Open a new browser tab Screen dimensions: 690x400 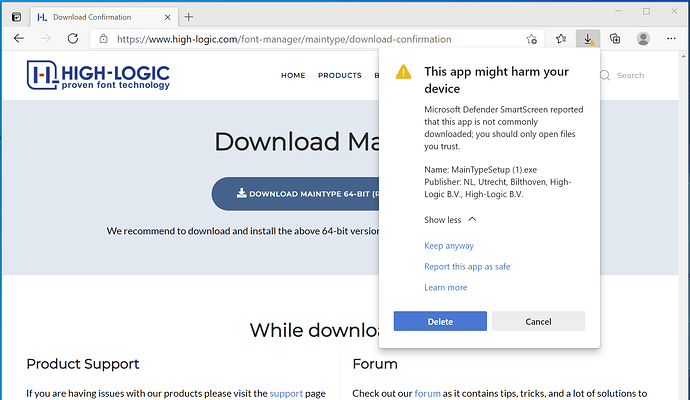[x=189, y=17]
